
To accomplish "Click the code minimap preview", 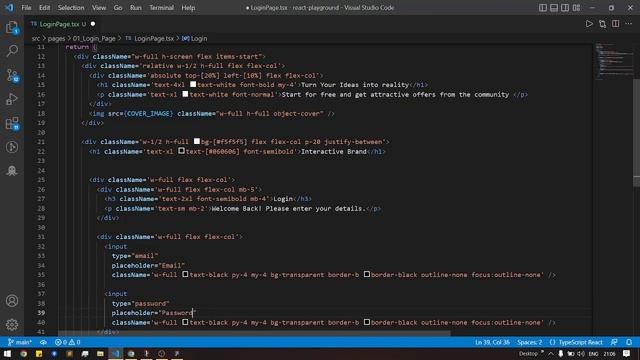I will (x=613, y=61).
